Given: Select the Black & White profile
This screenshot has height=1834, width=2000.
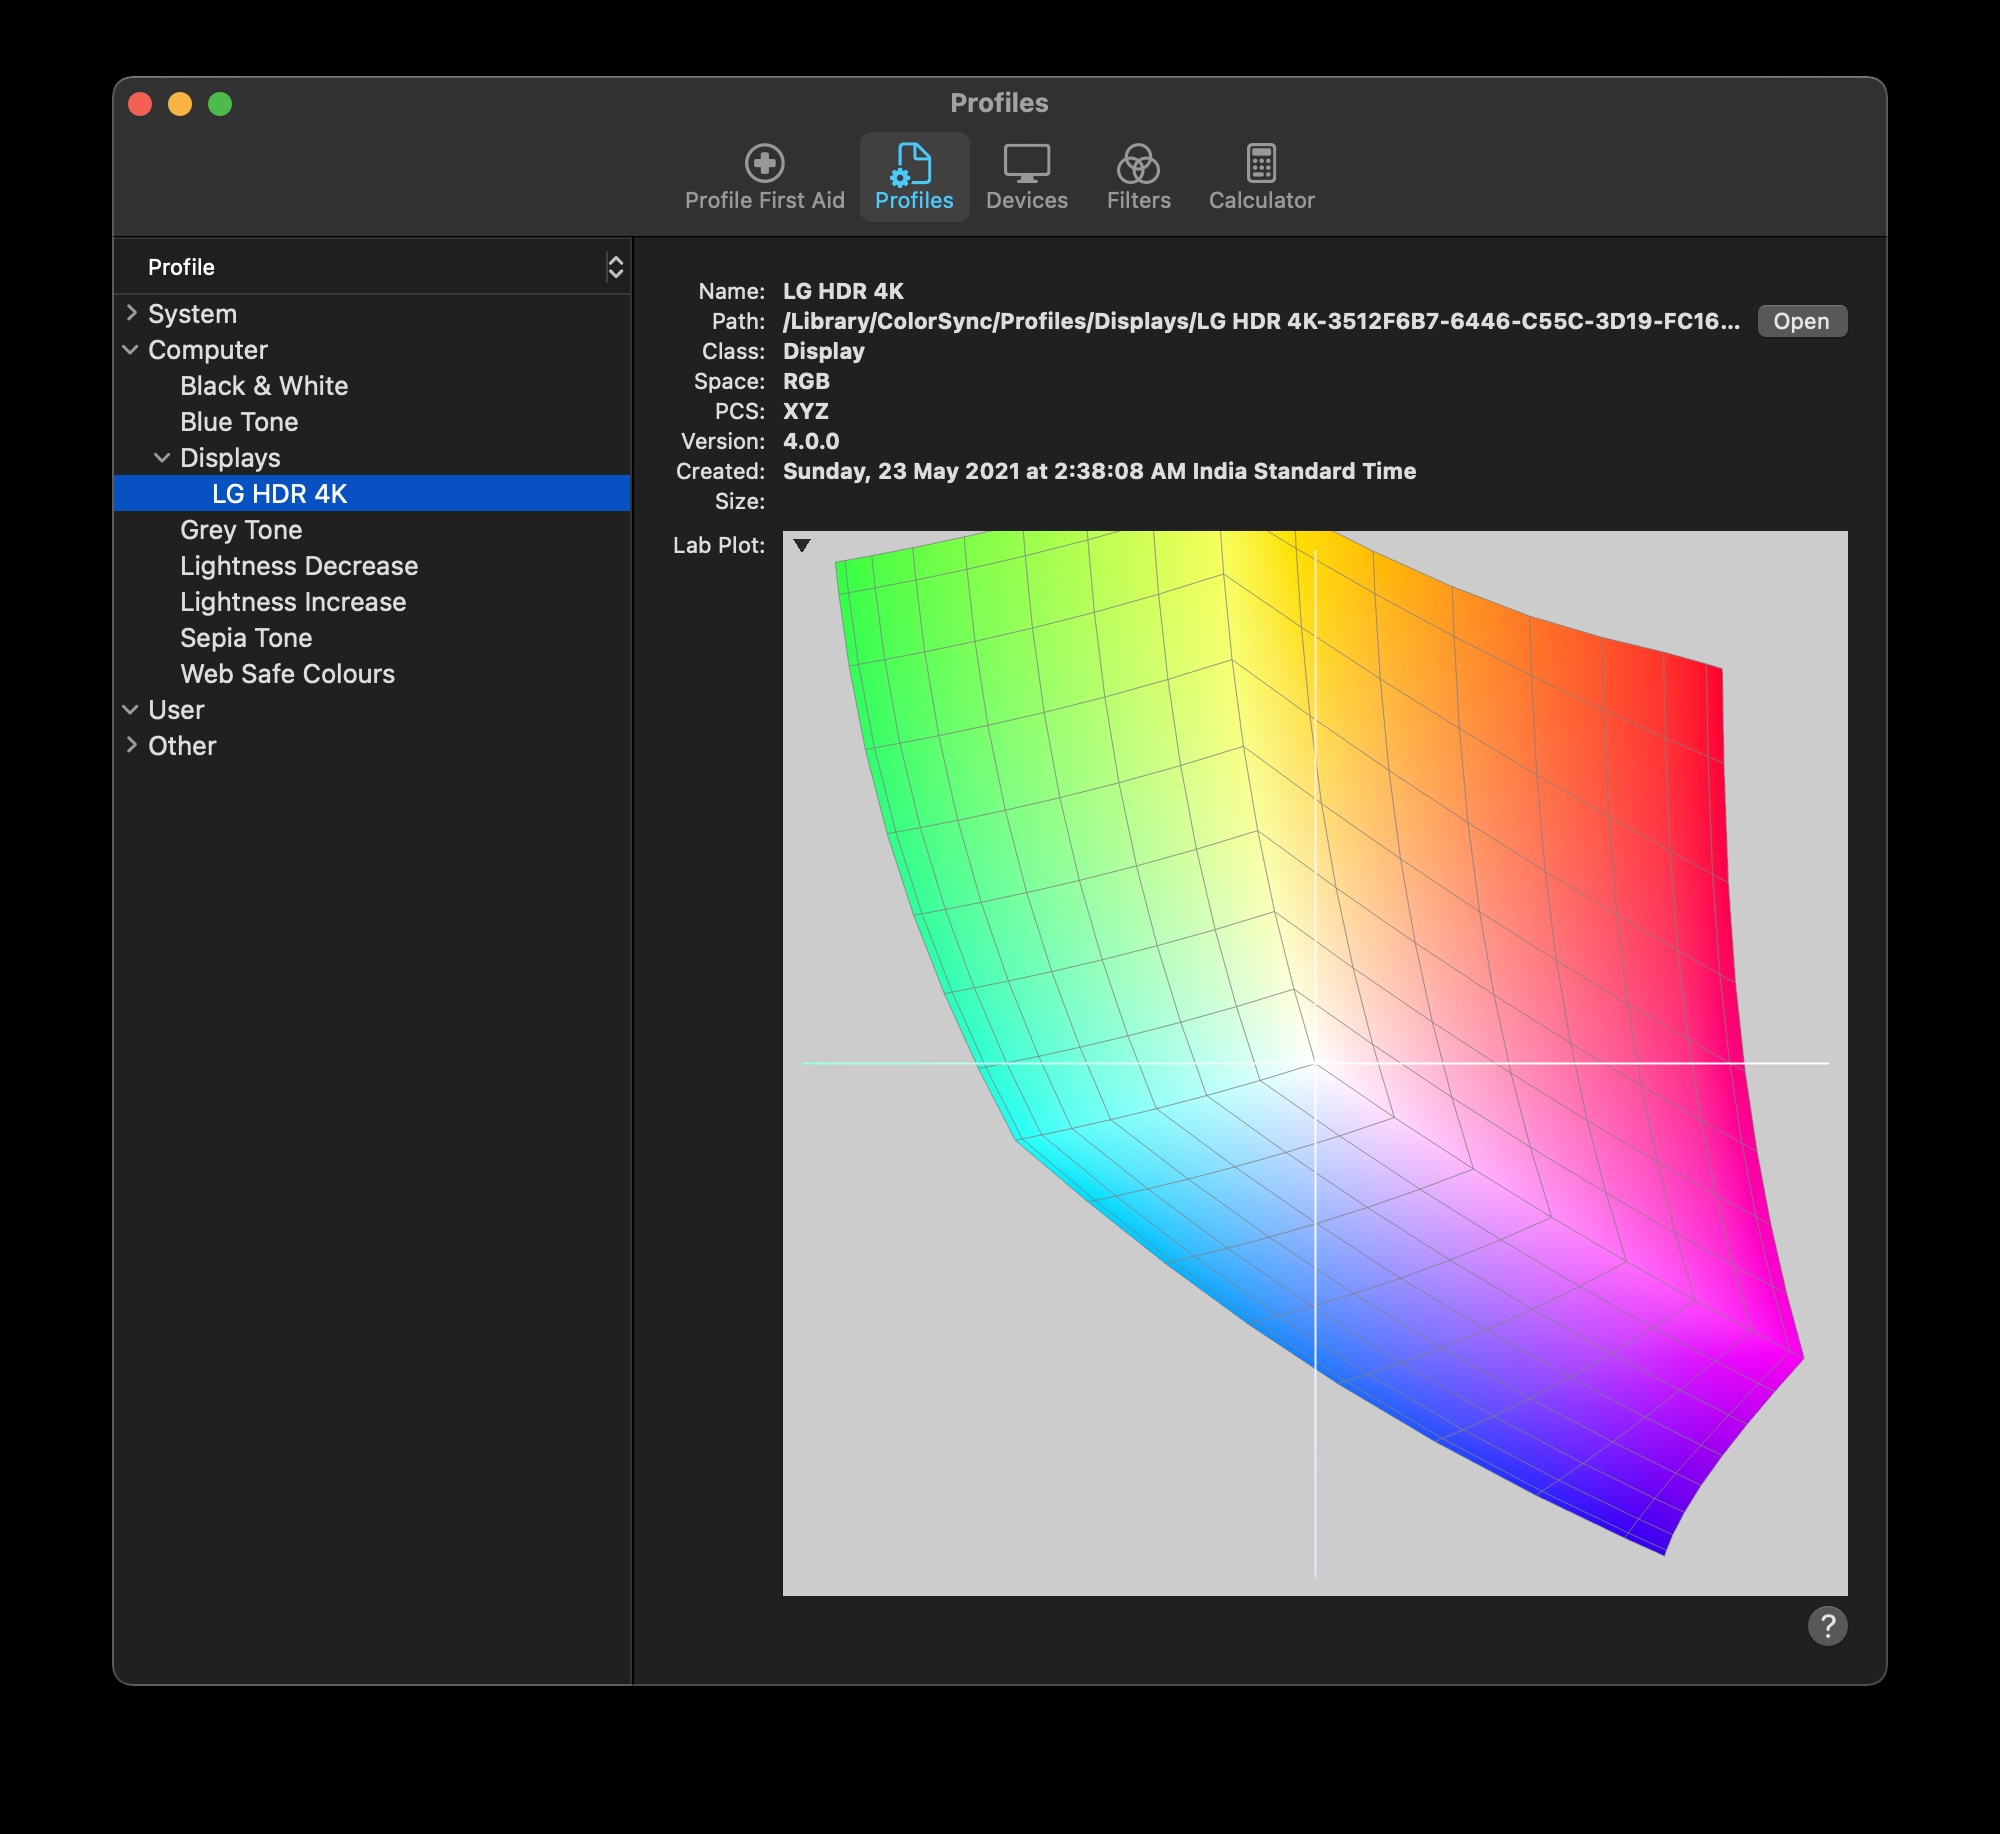Looking at the screenshot, I should coord(264,386).
